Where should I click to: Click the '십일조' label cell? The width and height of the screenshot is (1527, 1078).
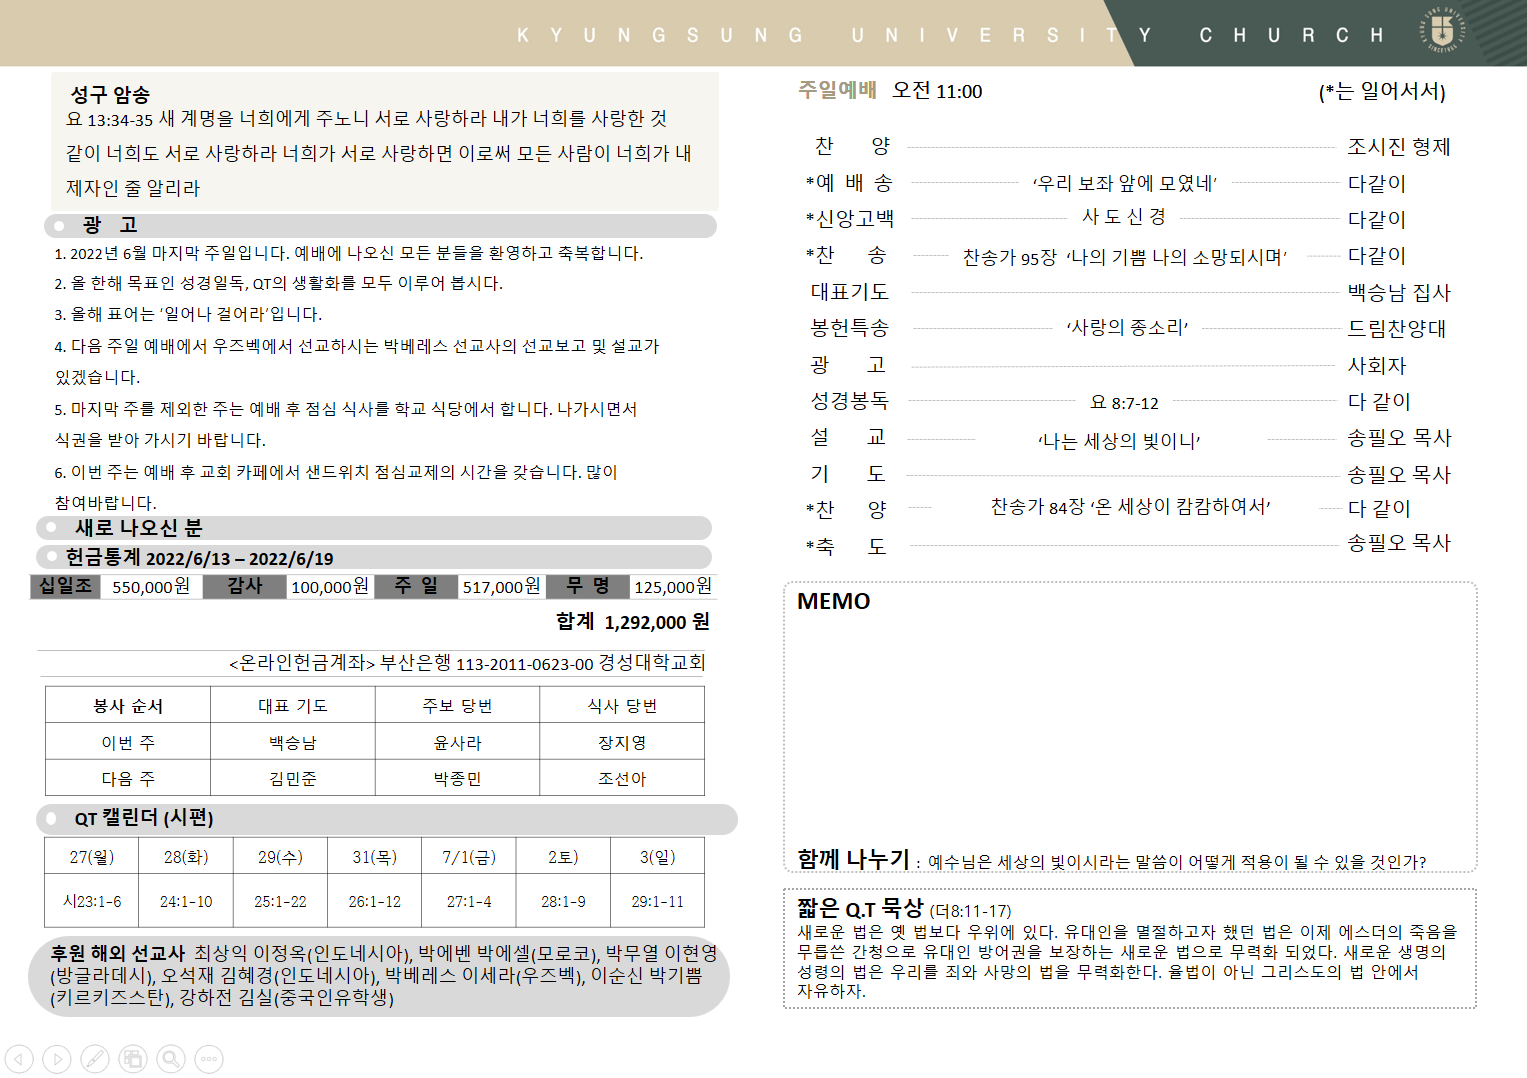tap(65, 586)
